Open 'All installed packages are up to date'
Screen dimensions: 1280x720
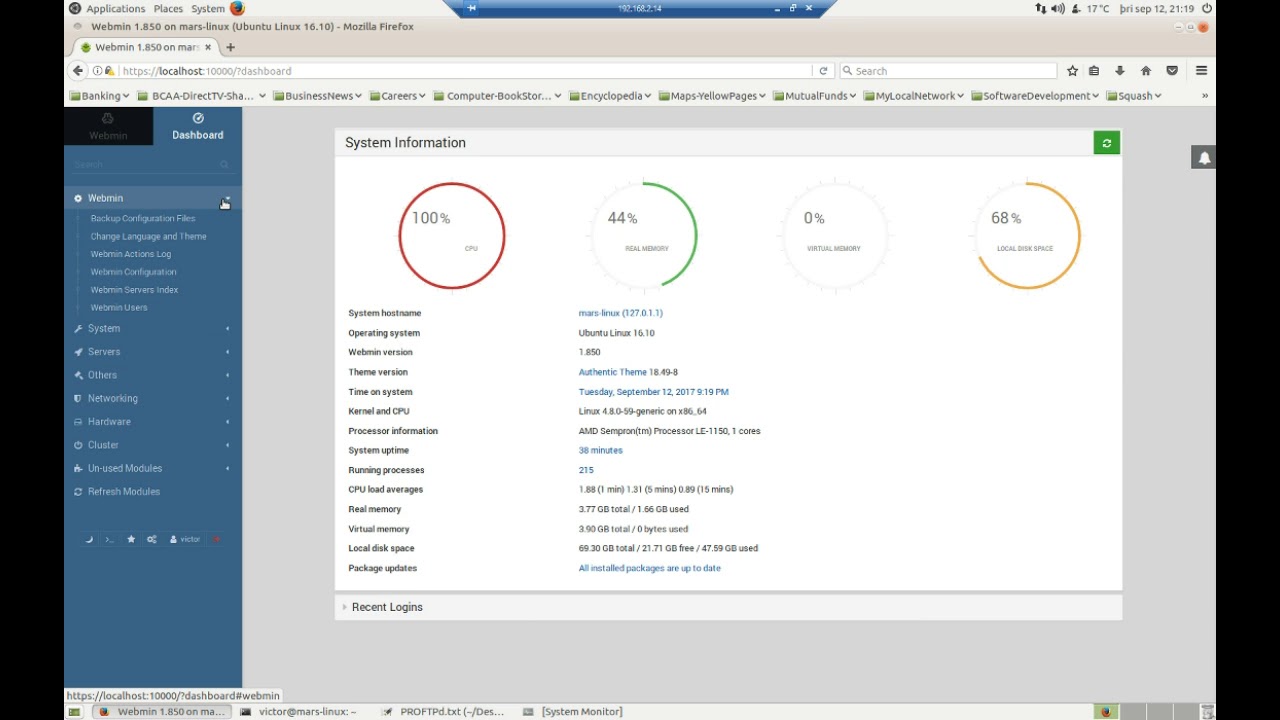(649, 568)
